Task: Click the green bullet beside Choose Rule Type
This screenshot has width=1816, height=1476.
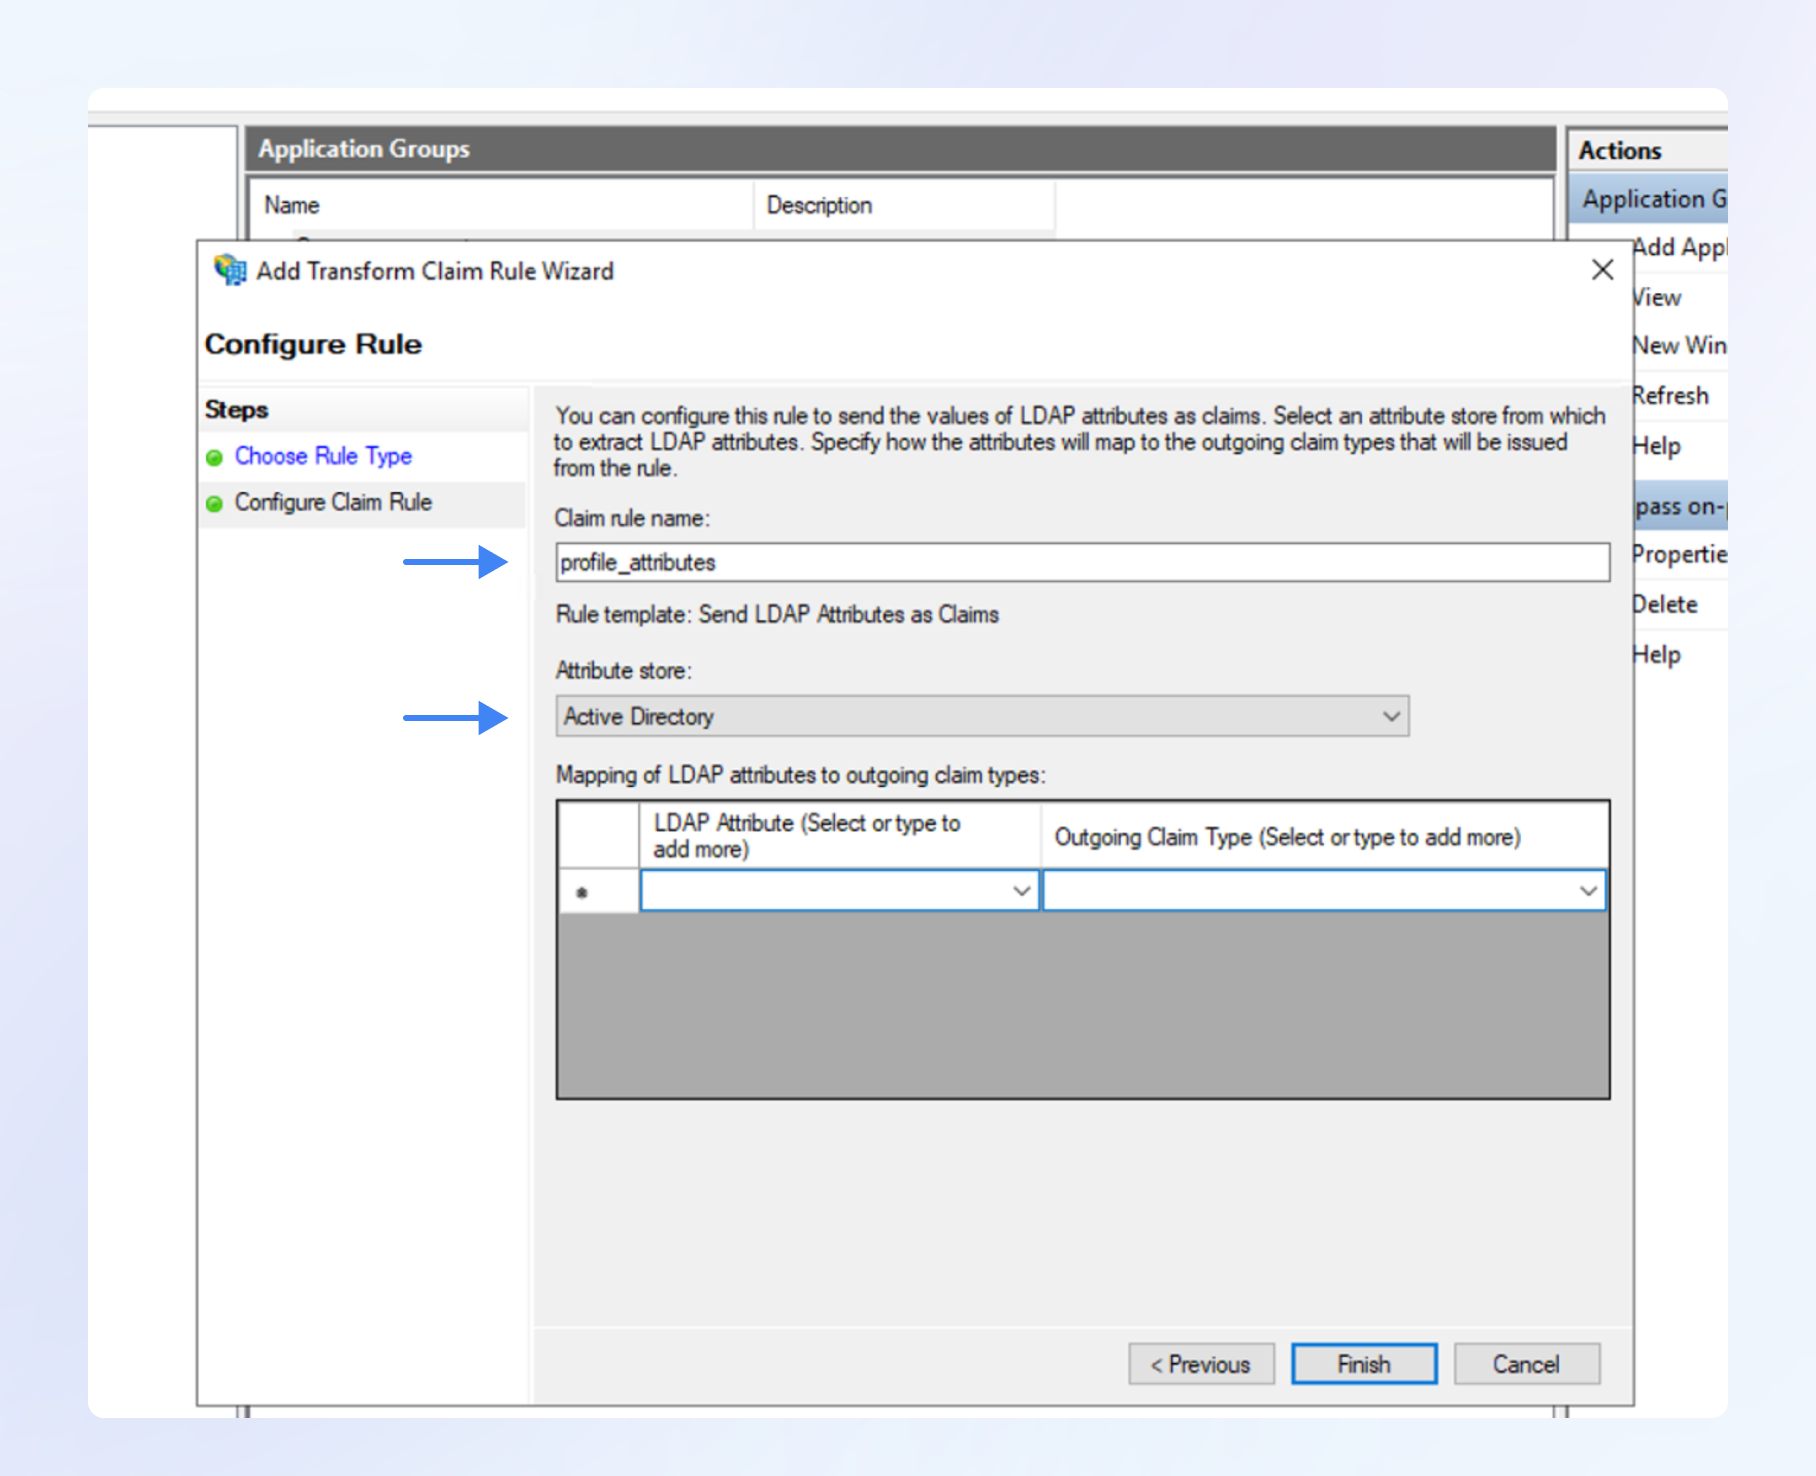Action: pos(214,457)
